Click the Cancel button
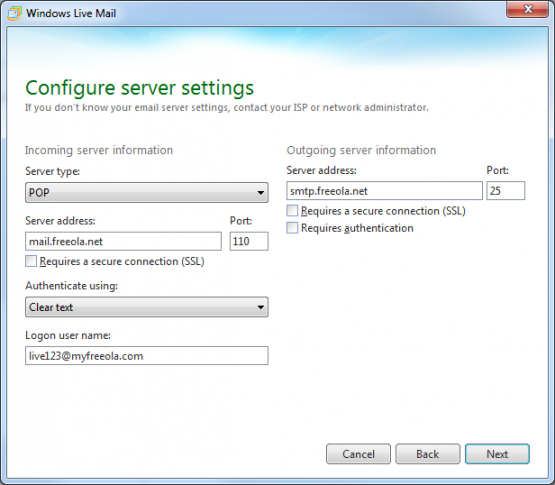This screenshot has height=485, width=555. tap(358, 454)
